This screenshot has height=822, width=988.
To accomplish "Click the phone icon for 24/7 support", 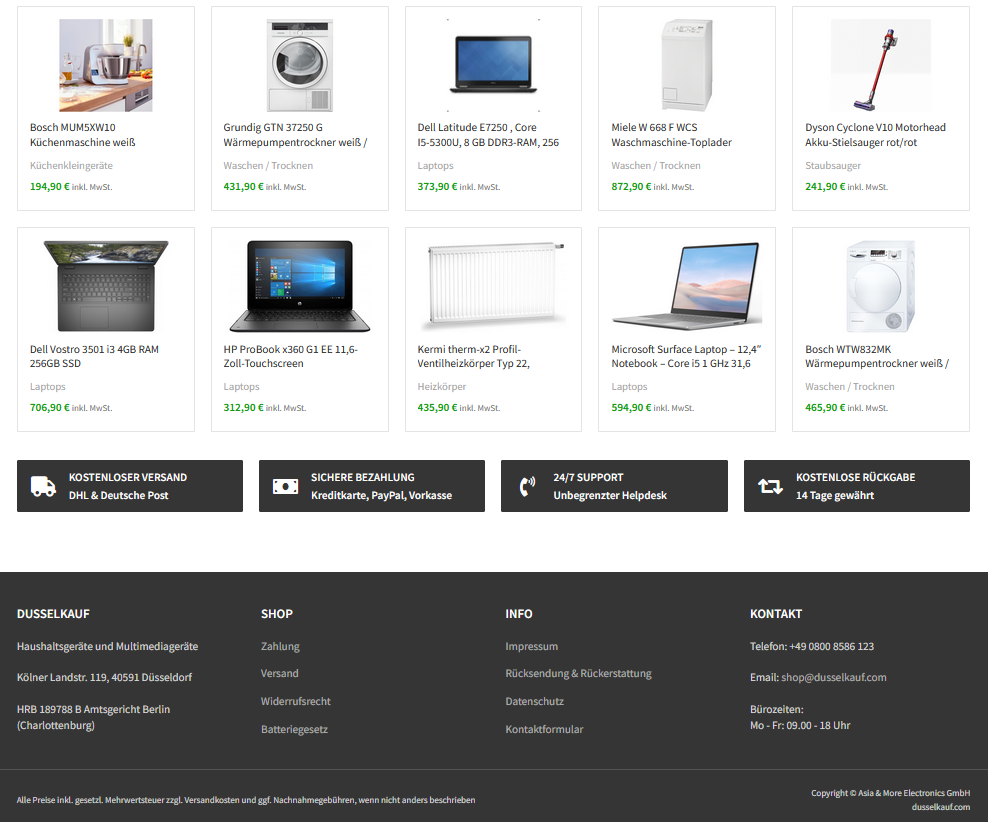I will click(527, 486).
